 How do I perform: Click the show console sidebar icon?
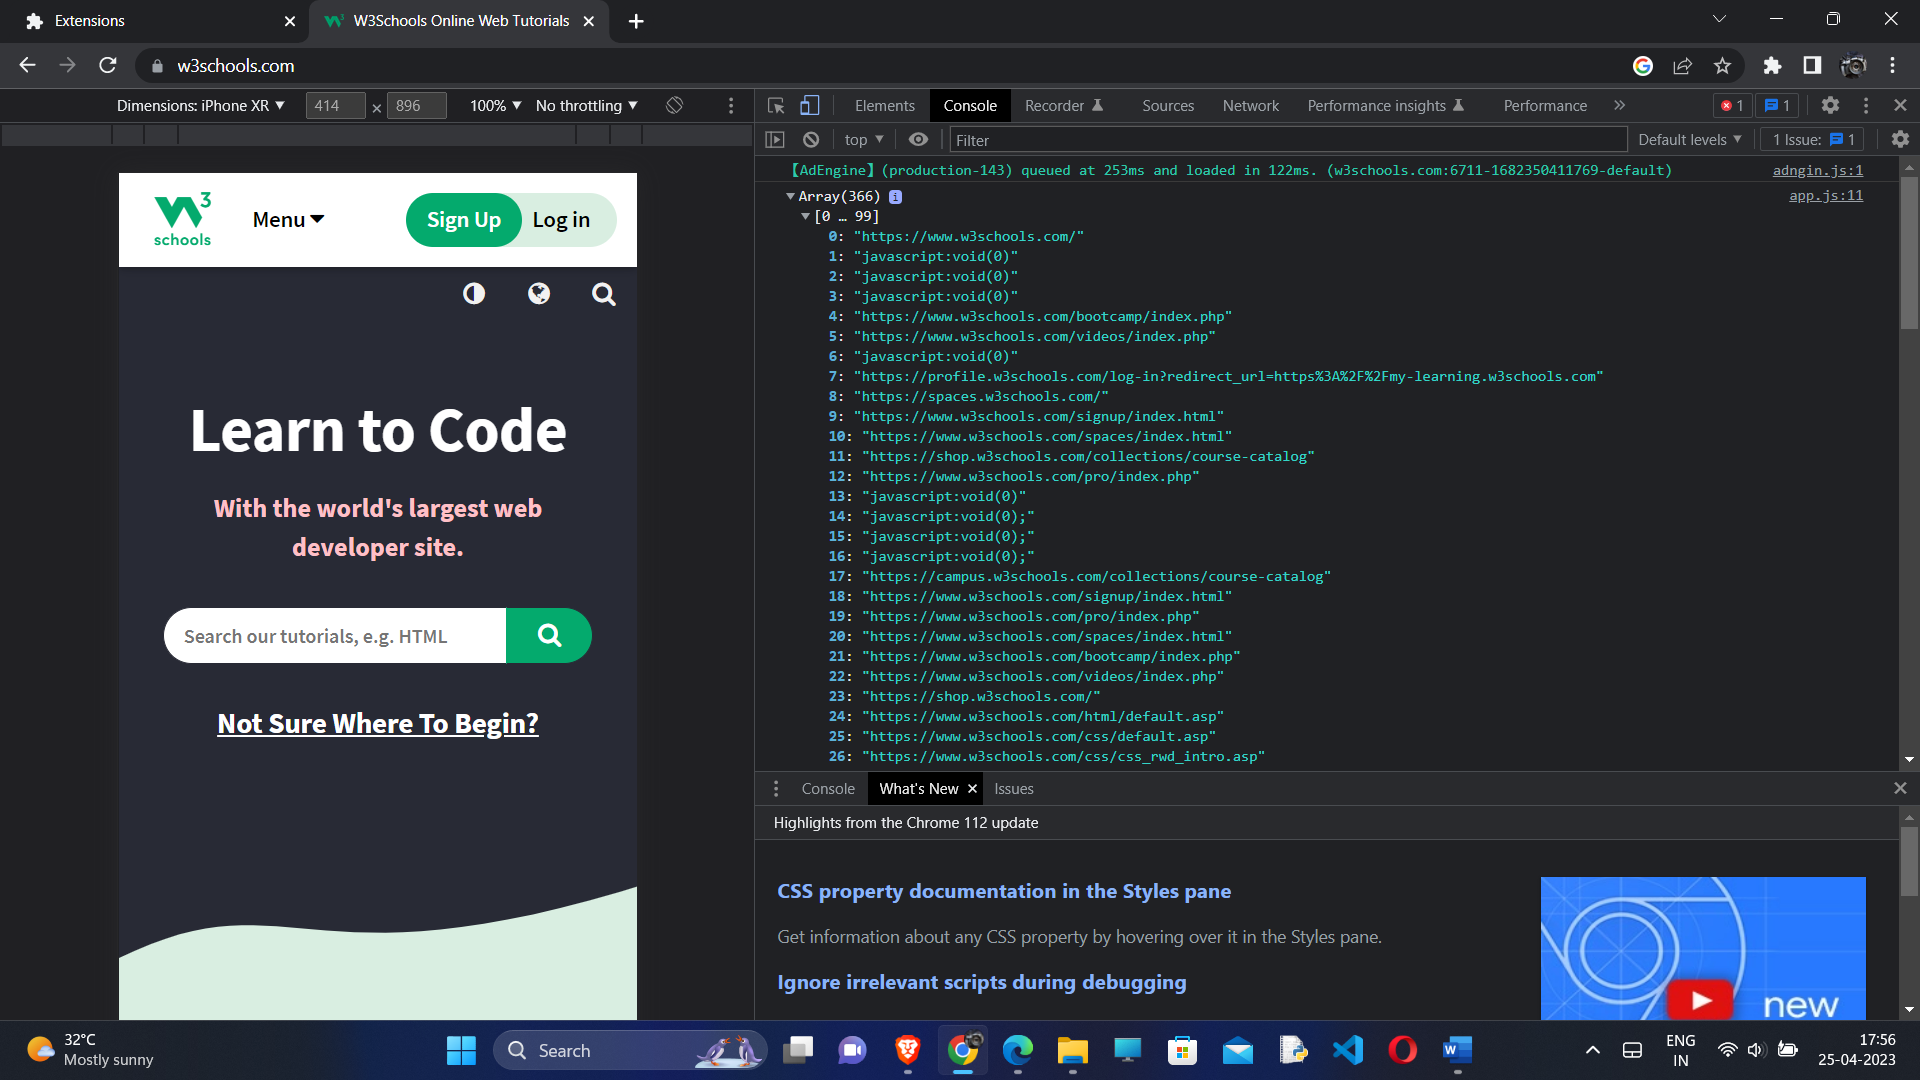click(x=775, y=140)
